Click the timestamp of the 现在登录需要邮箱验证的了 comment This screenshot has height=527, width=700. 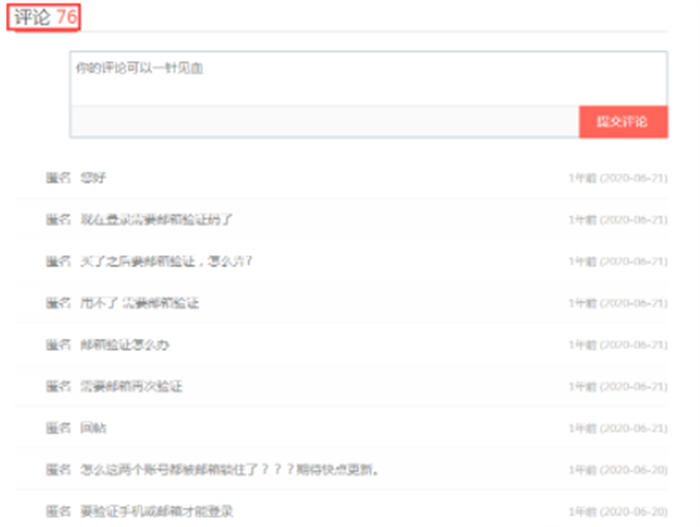pyautogui.click(x=617, y=220)
